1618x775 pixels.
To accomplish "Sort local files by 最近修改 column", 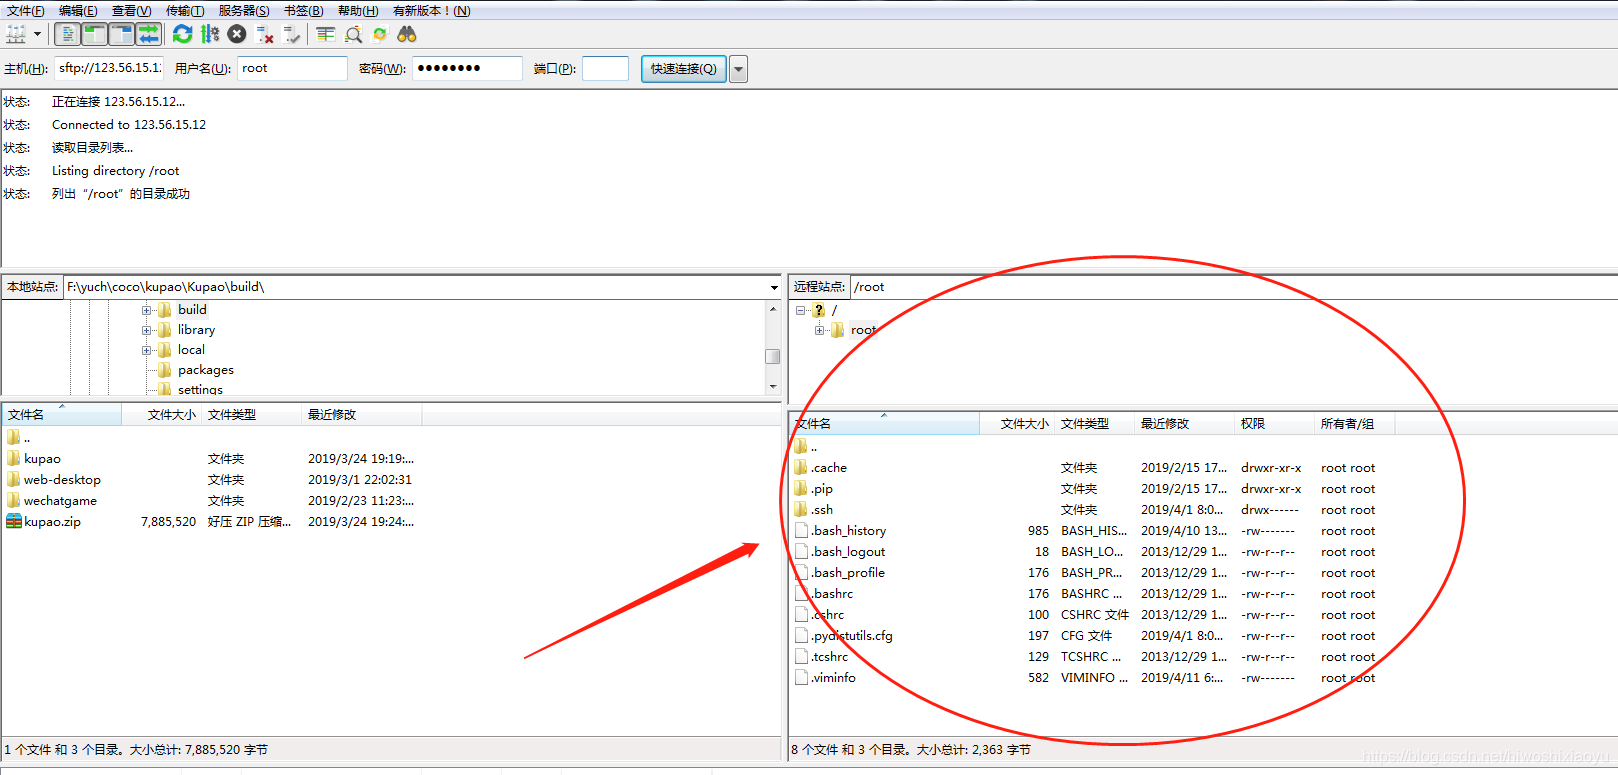I will pos(361,415).
